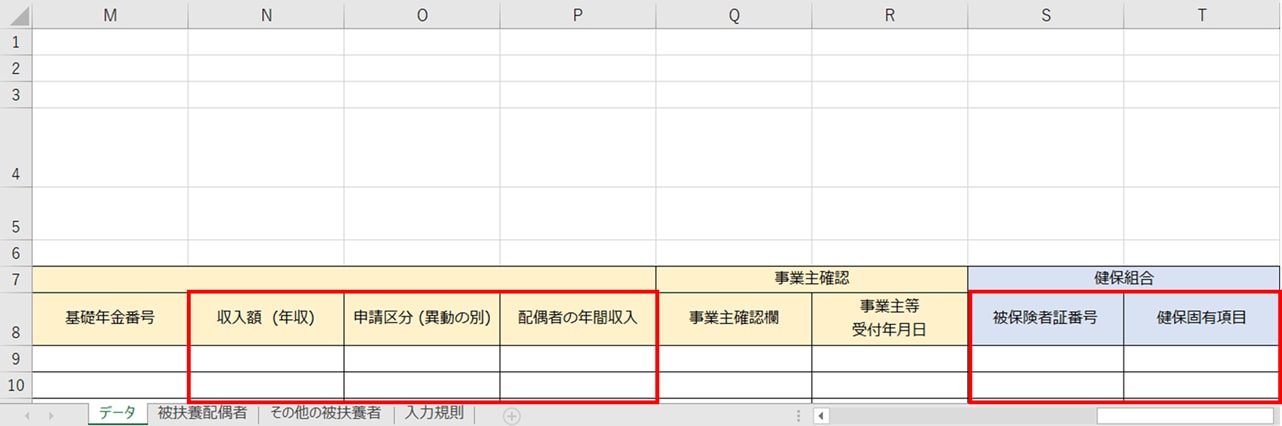Click the 事業主確認 merged group header
The height and width of the screenshot is (426, 1282).
pos(812,279)
